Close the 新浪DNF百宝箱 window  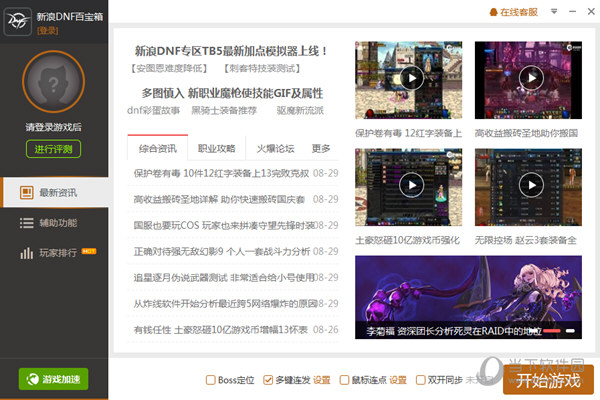click(x=591, y=11)
